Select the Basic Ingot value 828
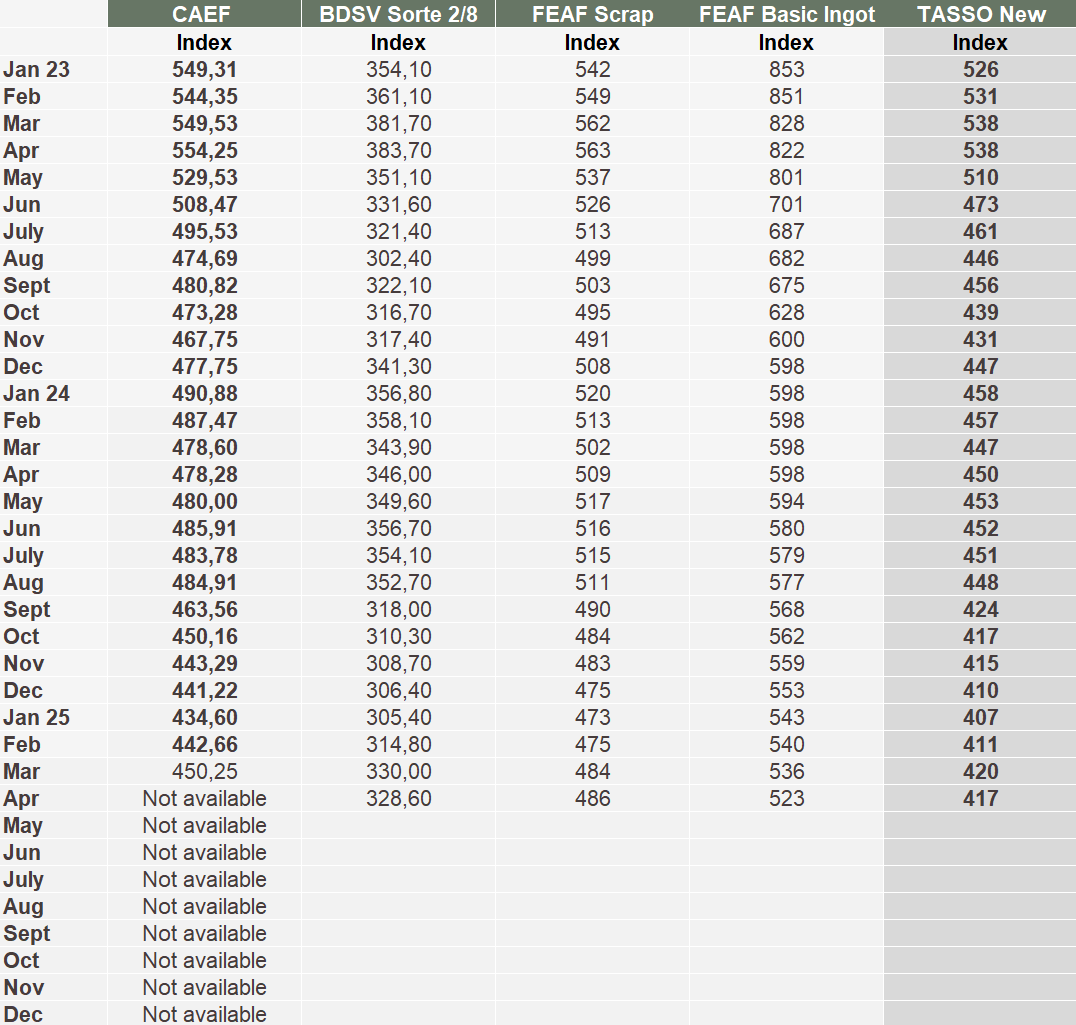 click(786, 123)
